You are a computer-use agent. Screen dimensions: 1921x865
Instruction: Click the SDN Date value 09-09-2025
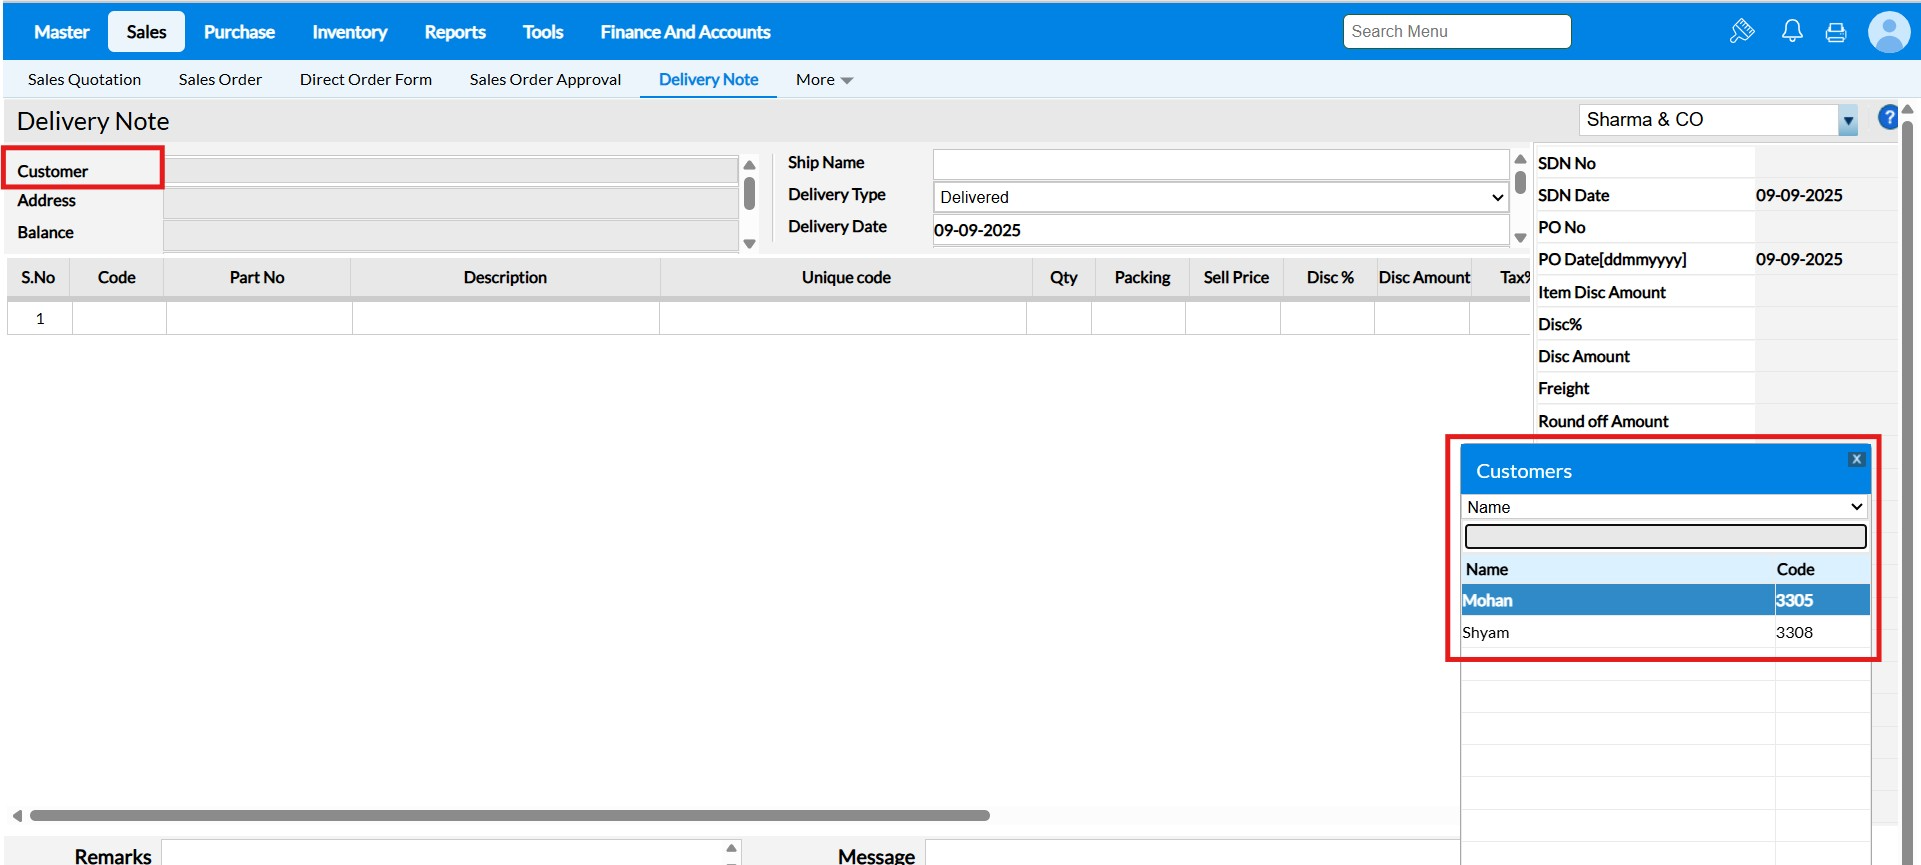pyautogui.click(x=1799, y=196)
